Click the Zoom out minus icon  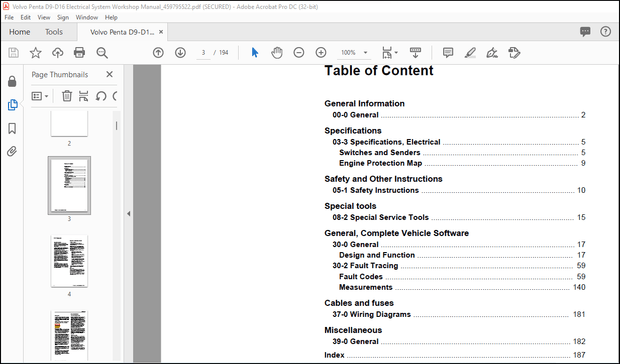[x=299, y=53]
